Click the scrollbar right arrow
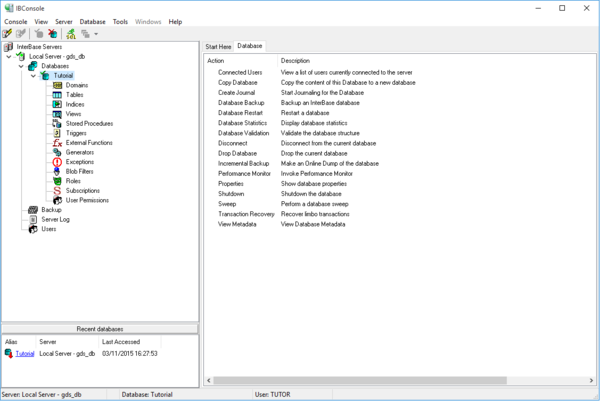Screen dimensions: 600x401 (591, 380)
